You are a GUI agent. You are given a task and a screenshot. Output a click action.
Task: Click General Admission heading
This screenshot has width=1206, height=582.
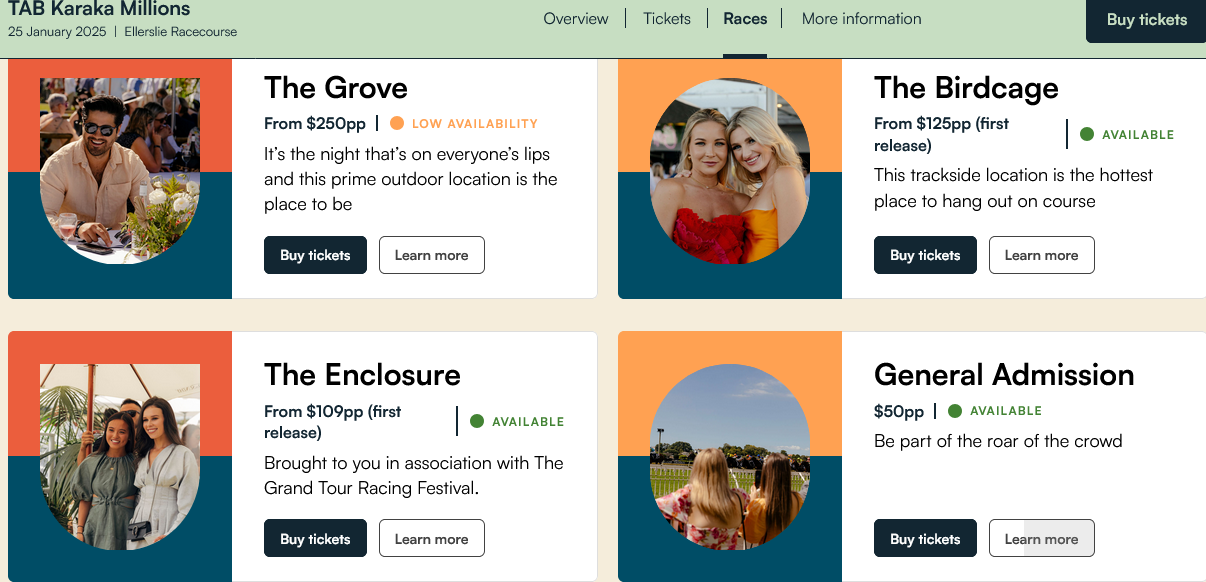tap(1004, 375)
